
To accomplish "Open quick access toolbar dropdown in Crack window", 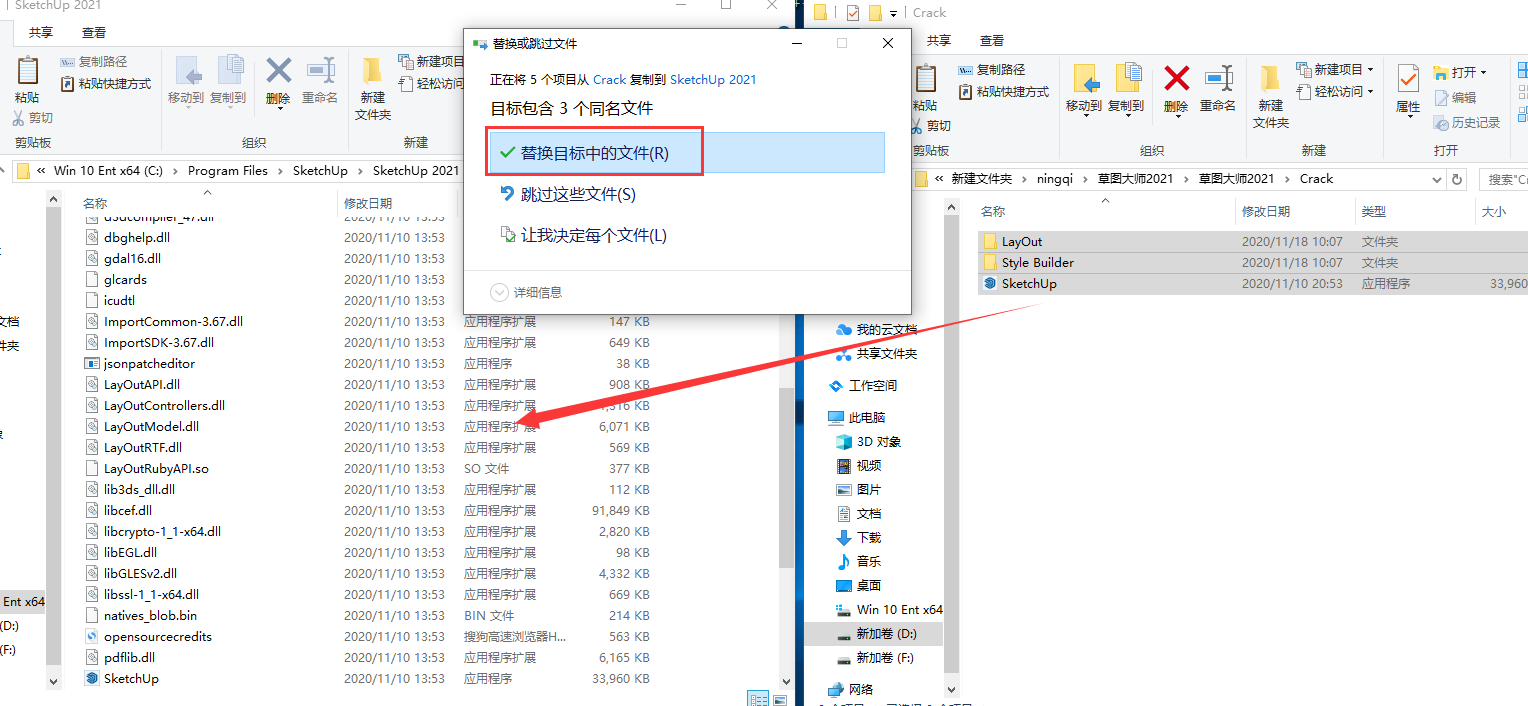I will click(893, 13).
